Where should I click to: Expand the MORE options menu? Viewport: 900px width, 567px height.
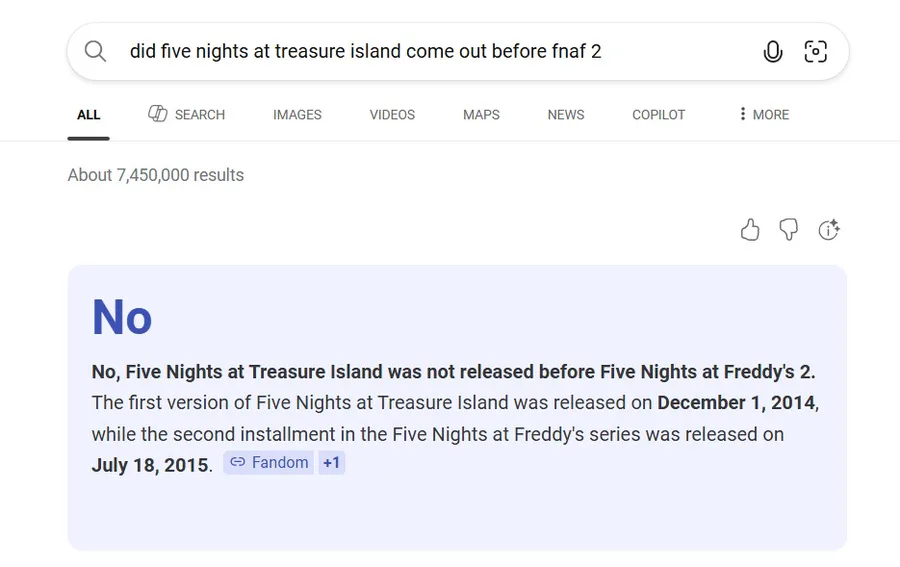tap(763, 115)
